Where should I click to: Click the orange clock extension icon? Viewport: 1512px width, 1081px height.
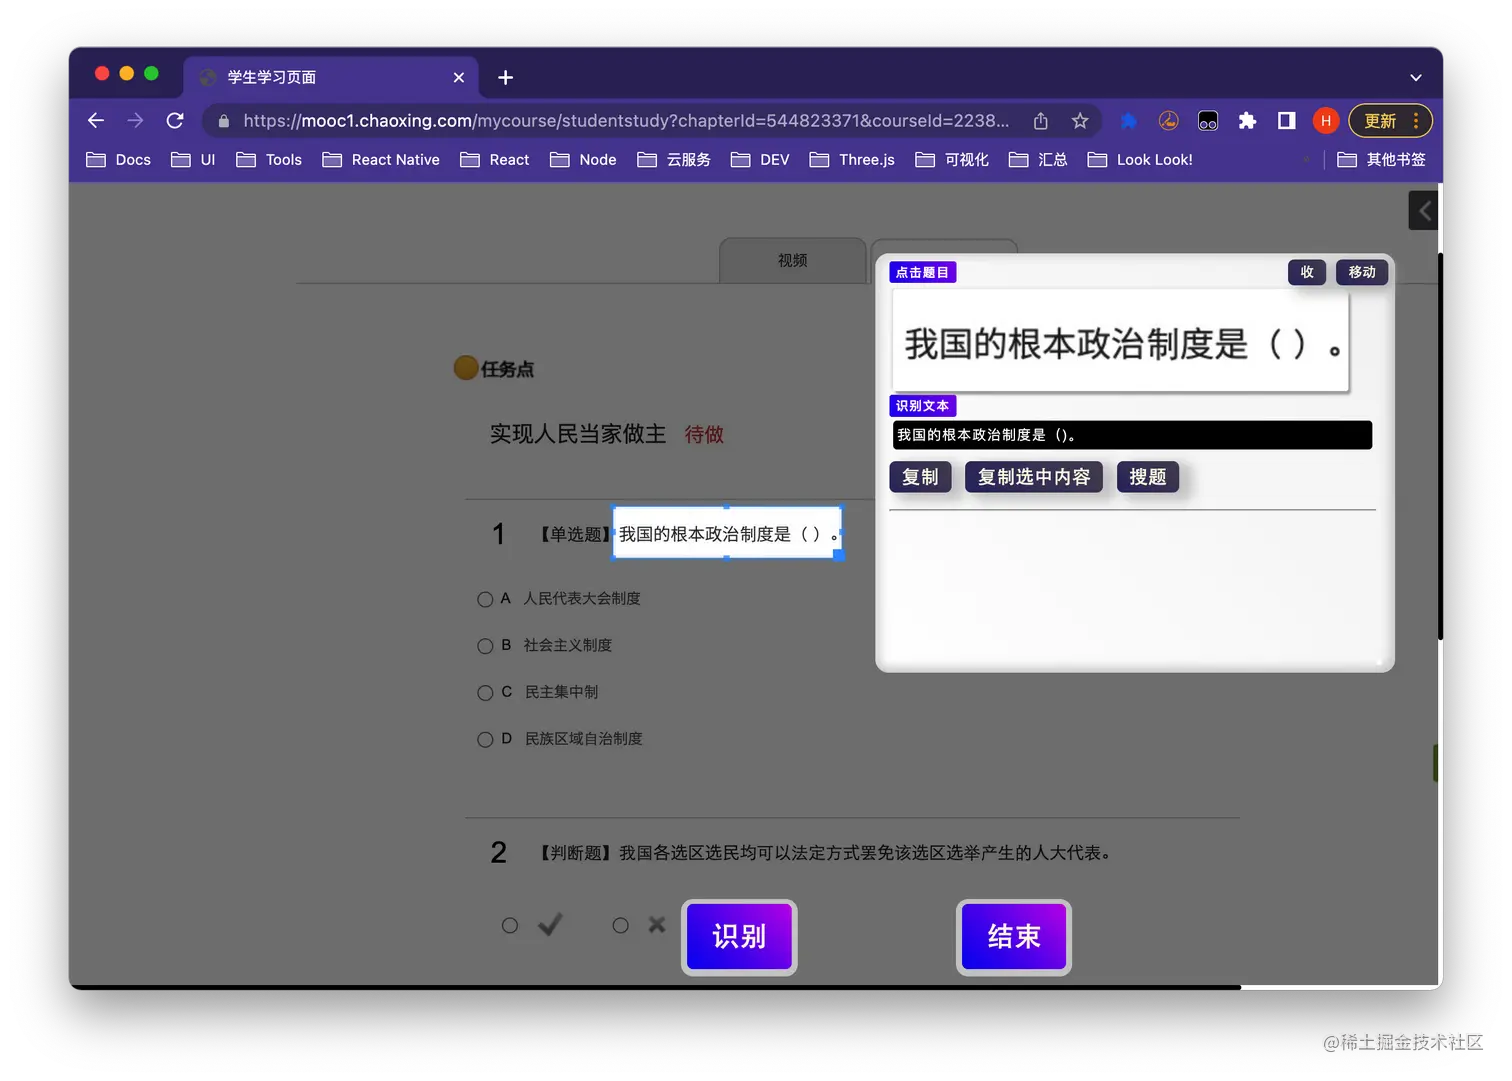tap(1168, 120)
